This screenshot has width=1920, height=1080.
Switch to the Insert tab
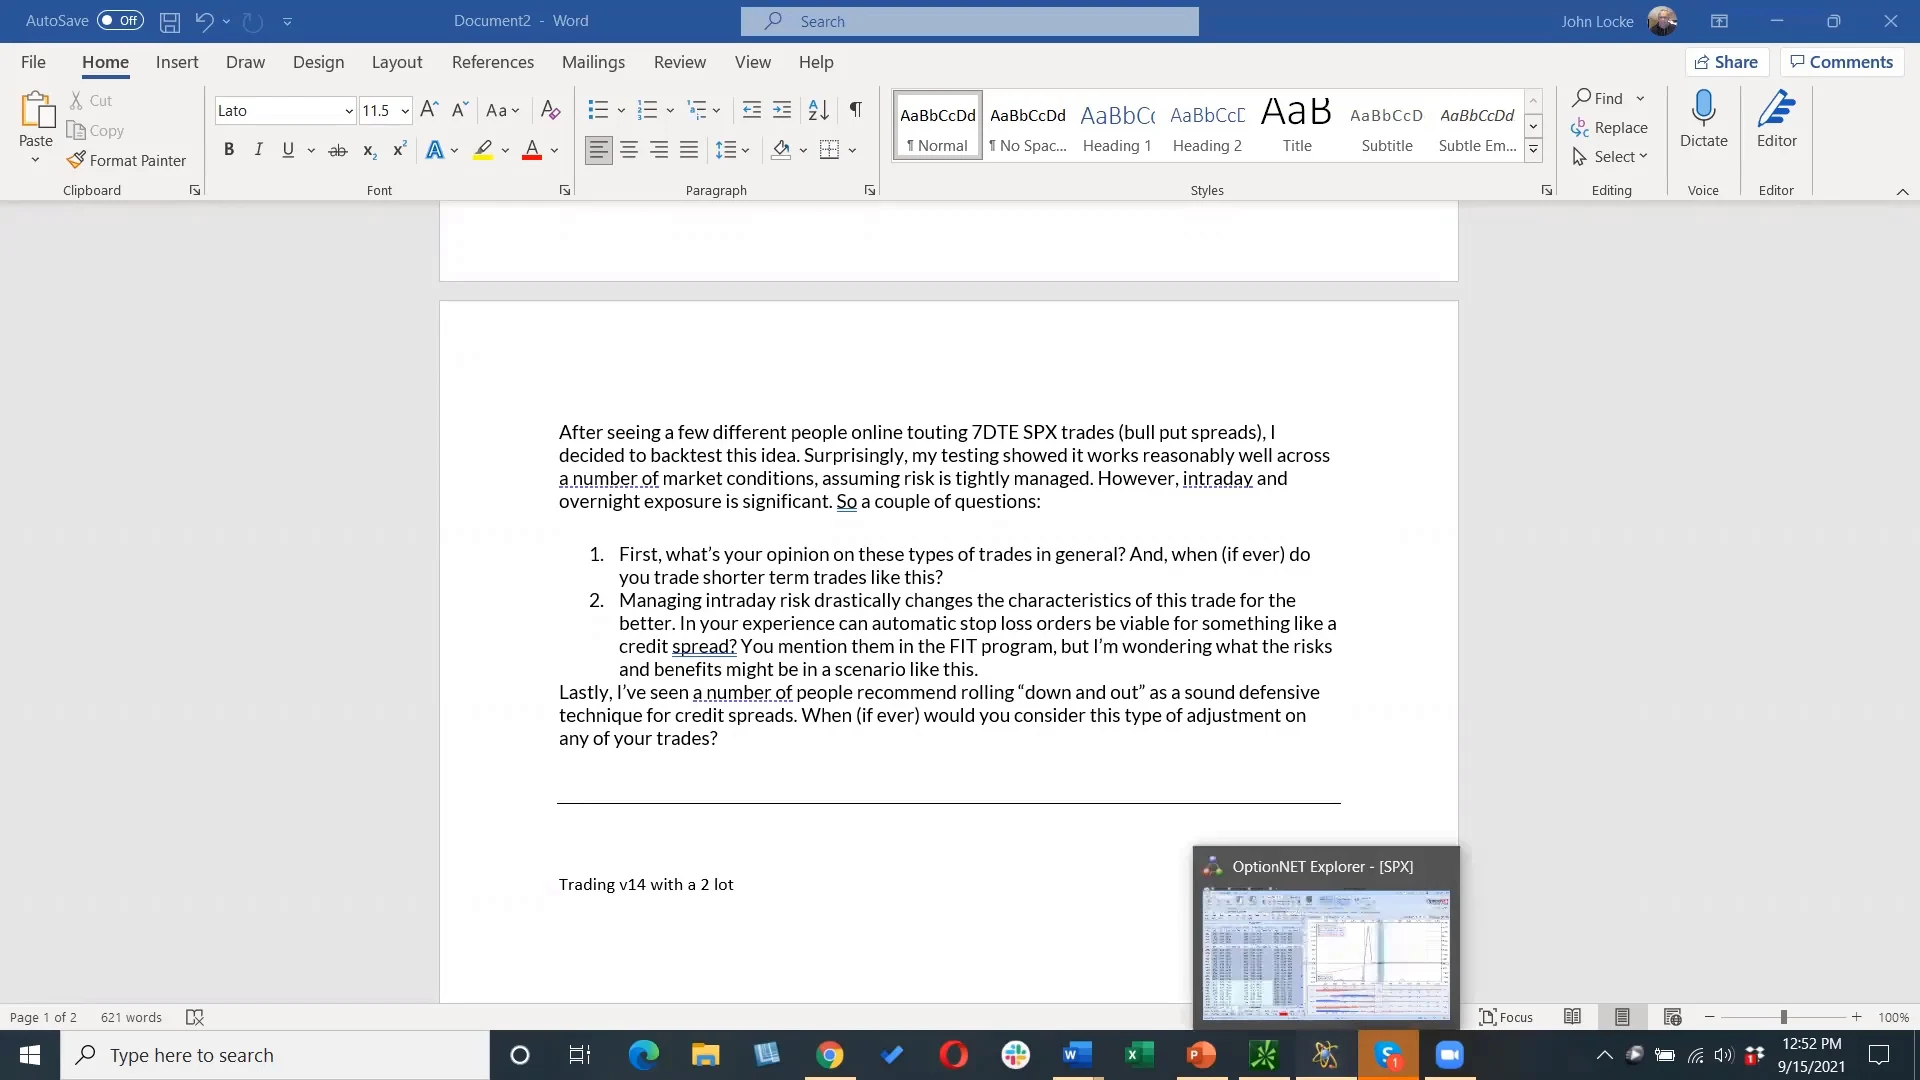(x=177, y=62)
